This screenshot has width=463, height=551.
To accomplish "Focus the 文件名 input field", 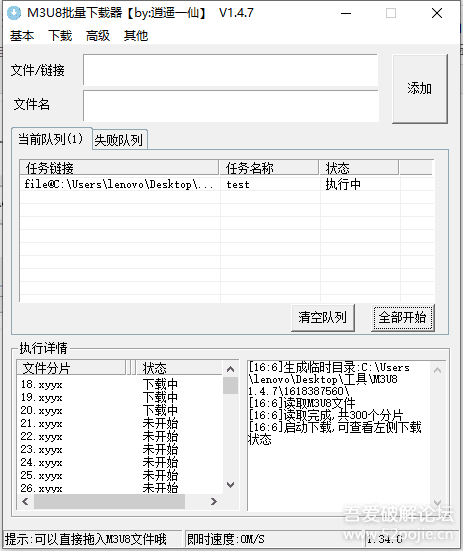I will (x=230, y=105).
